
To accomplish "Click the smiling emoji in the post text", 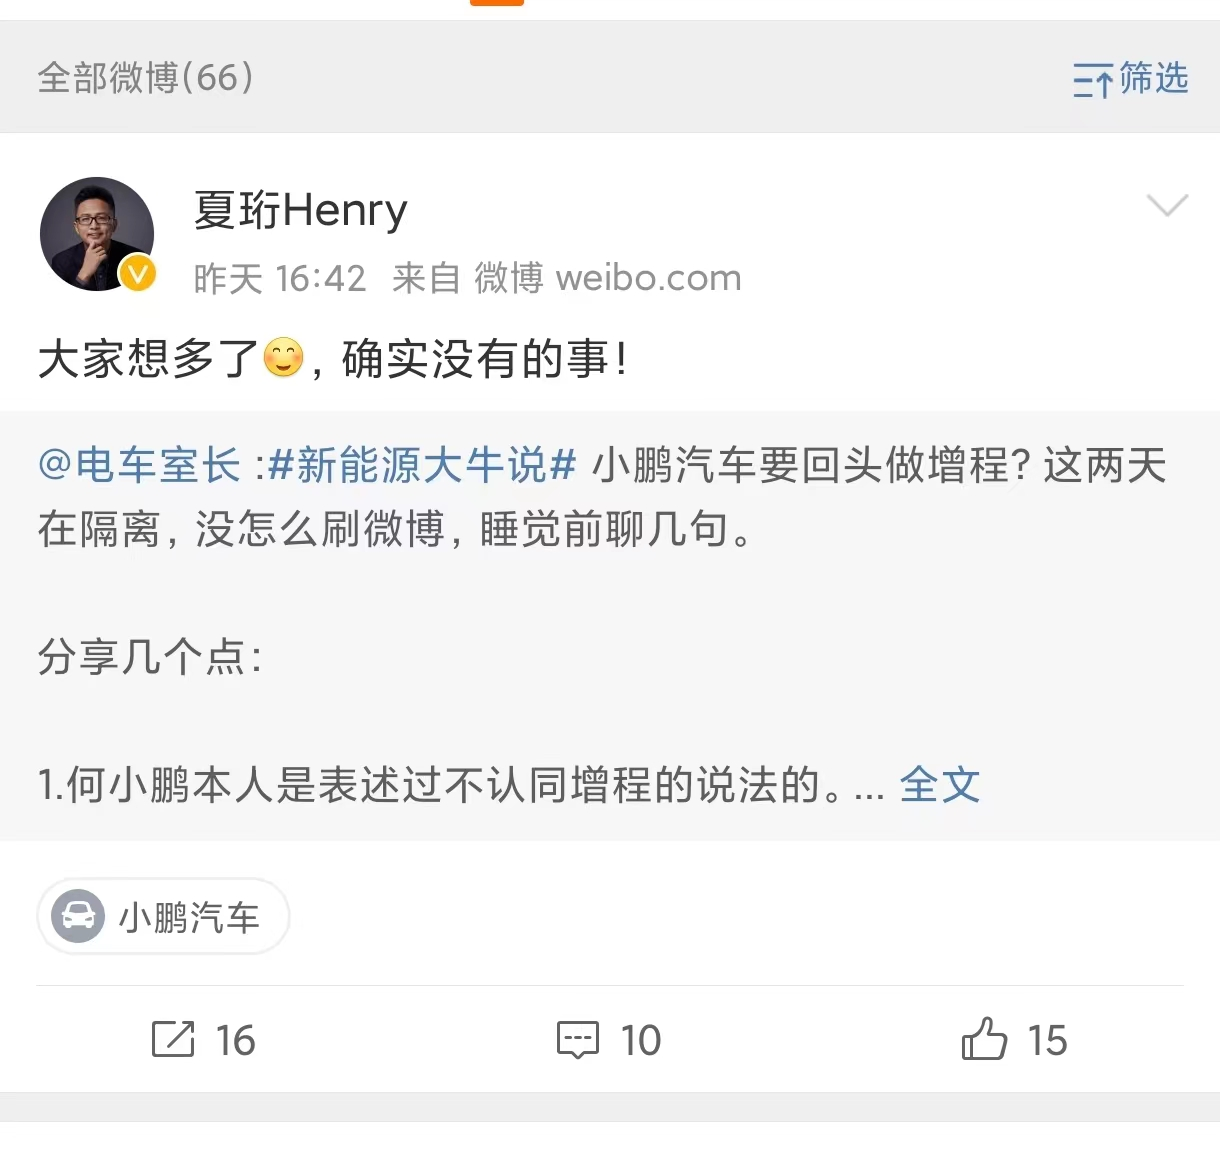I will coord(282,358).
